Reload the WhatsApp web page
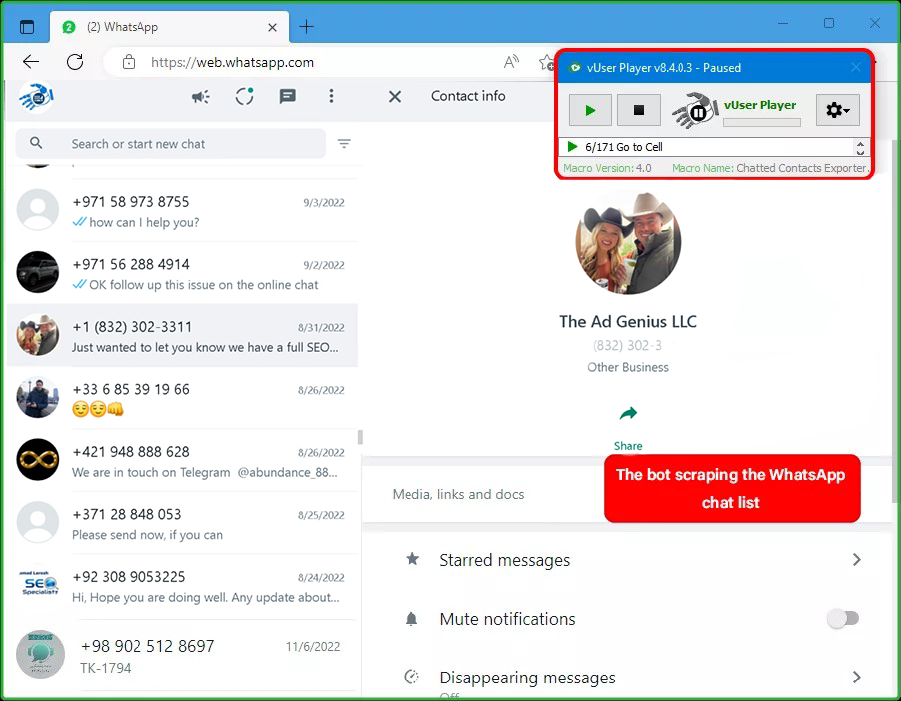 click(75, 61)
